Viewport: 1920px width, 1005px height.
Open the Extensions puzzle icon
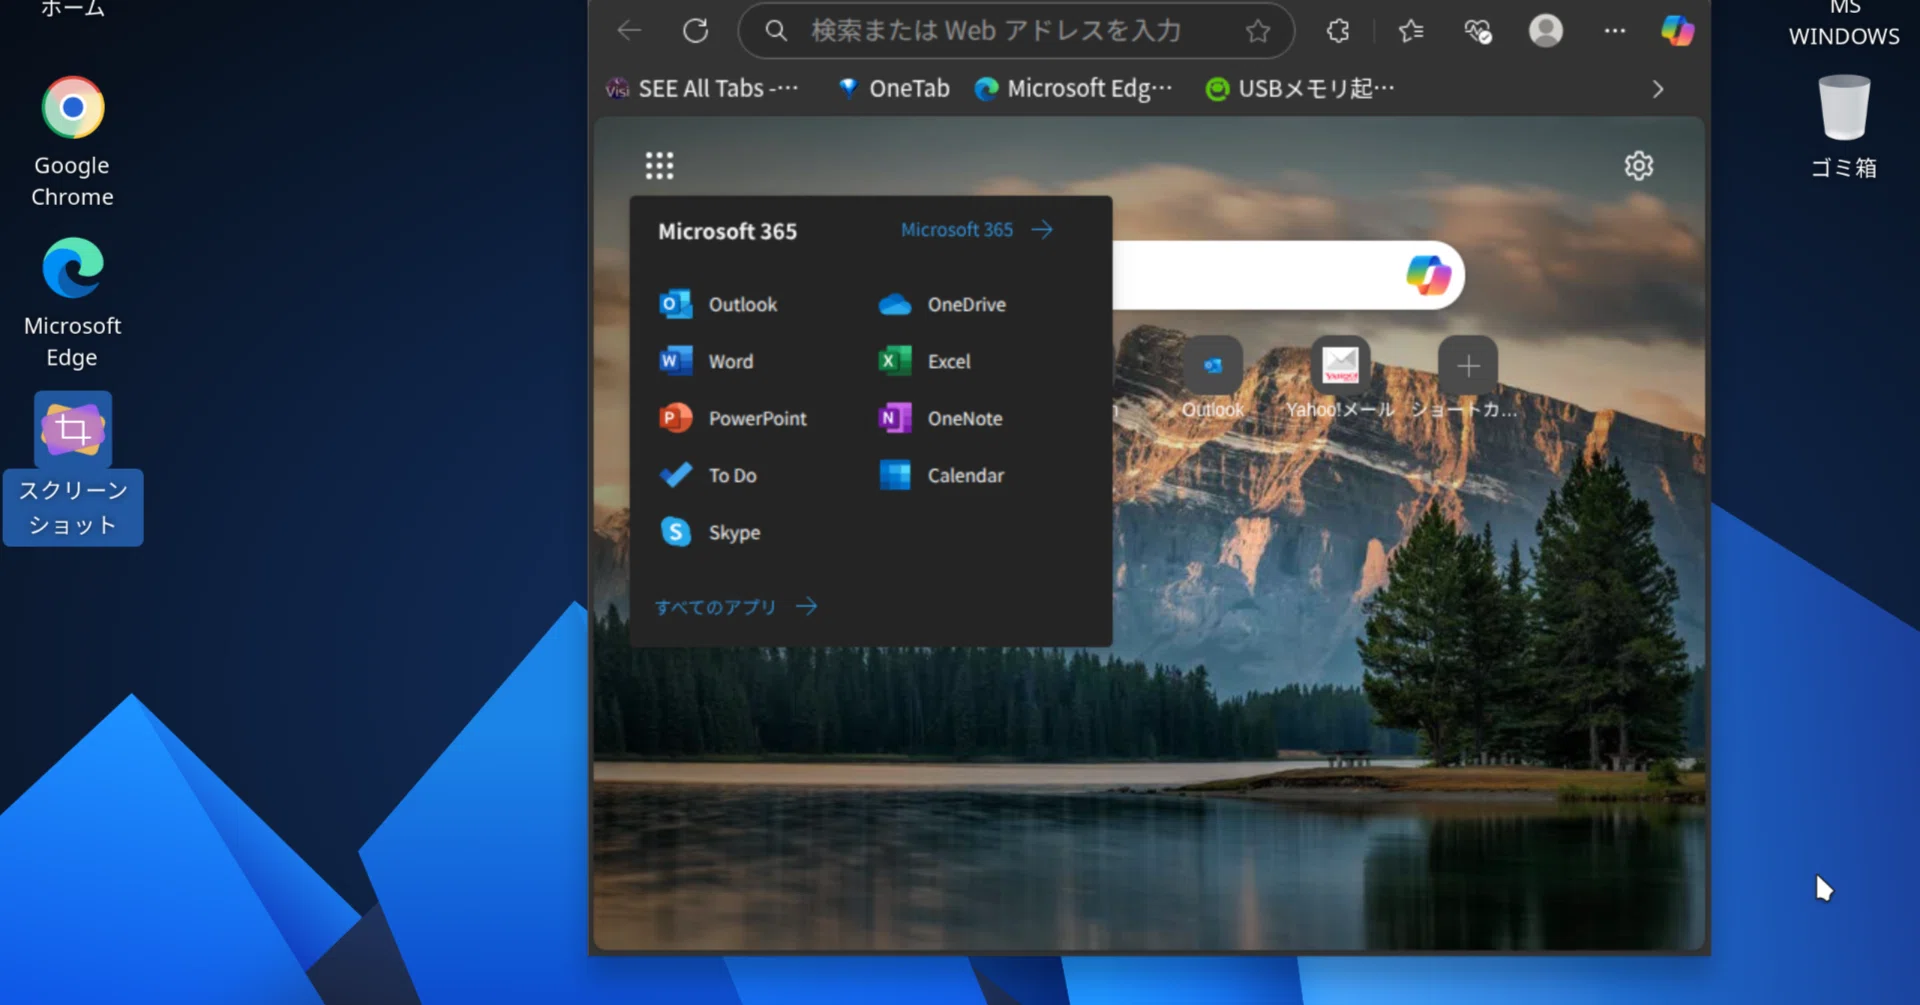(1337, 31)
